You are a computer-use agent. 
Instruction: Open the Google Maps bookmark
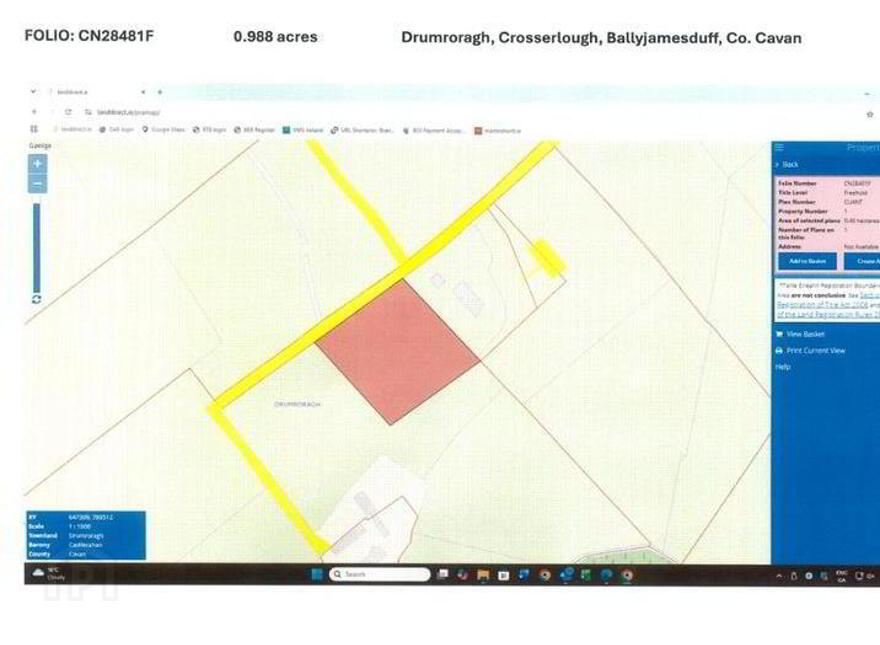tap(163, 130)
